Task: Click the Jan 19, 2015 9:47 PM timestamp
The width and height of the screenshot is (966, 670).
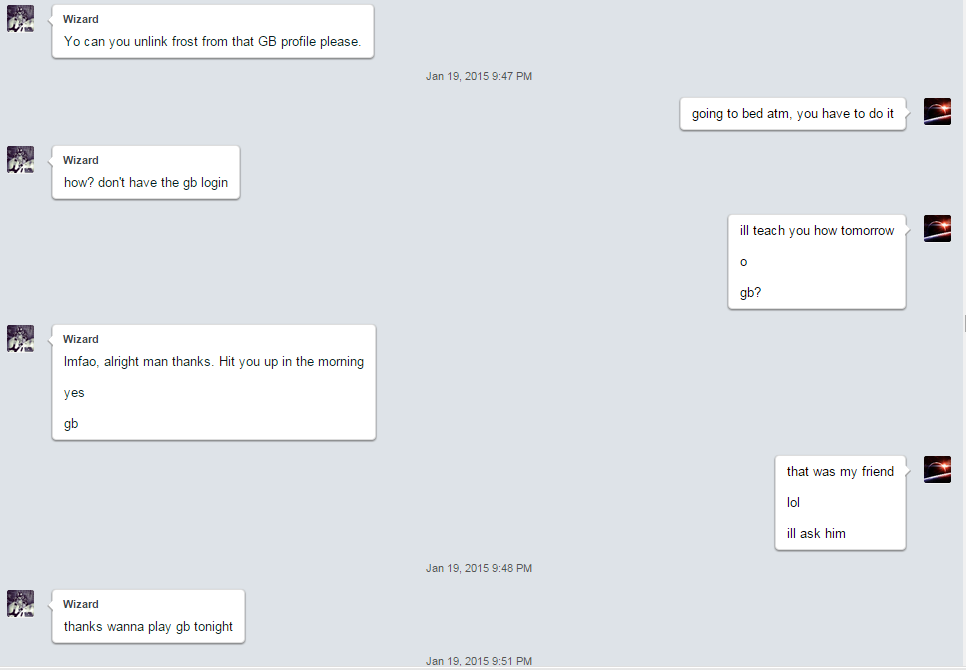Action: pos(479,76)
